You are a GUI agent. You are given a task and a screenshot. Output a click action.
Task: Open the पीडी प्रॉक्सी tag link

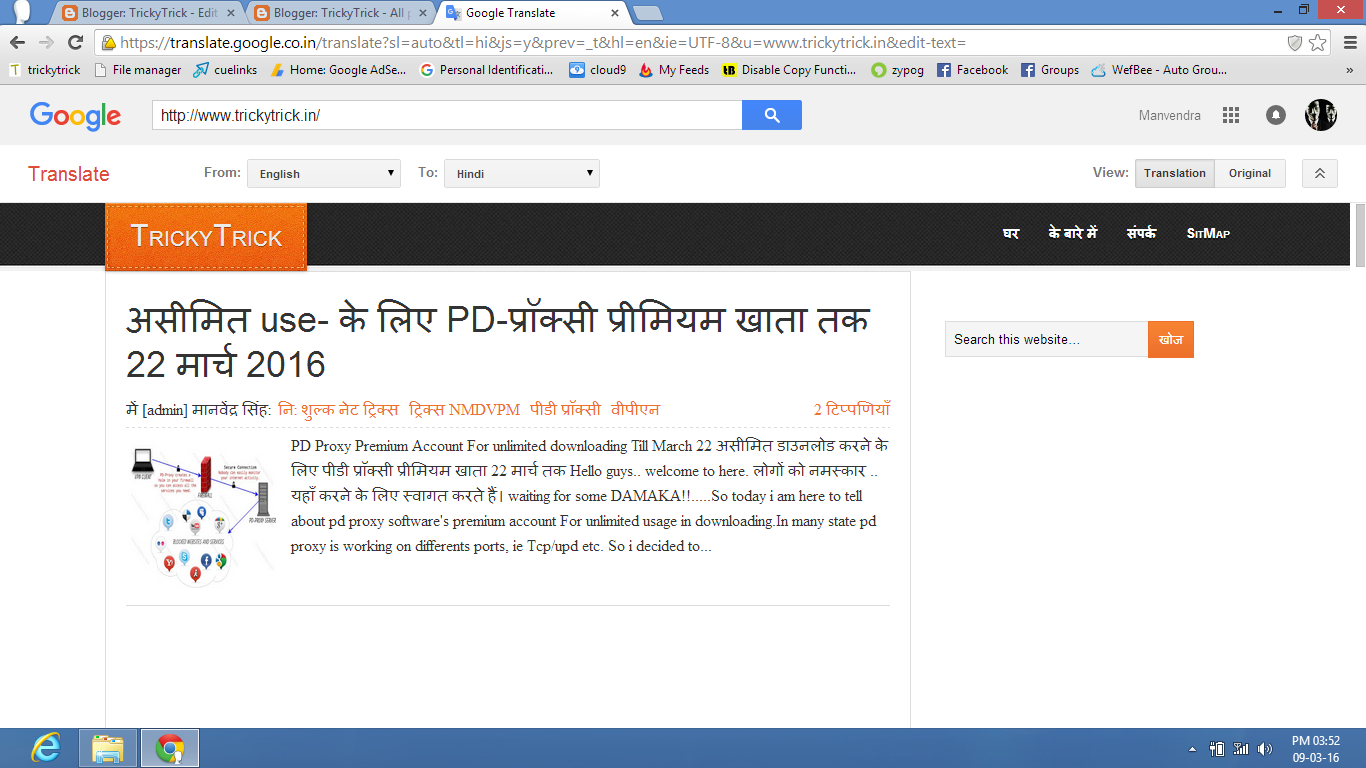pos(565,409)
